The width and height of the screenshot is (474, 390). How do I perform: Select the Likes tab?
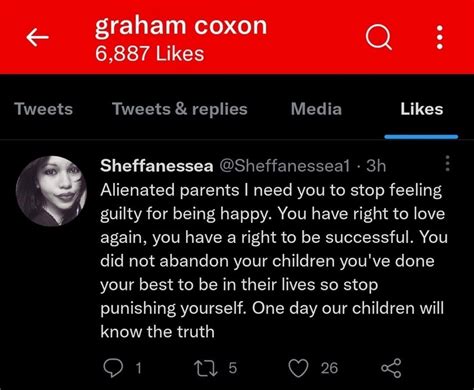[x=422, y=109]
